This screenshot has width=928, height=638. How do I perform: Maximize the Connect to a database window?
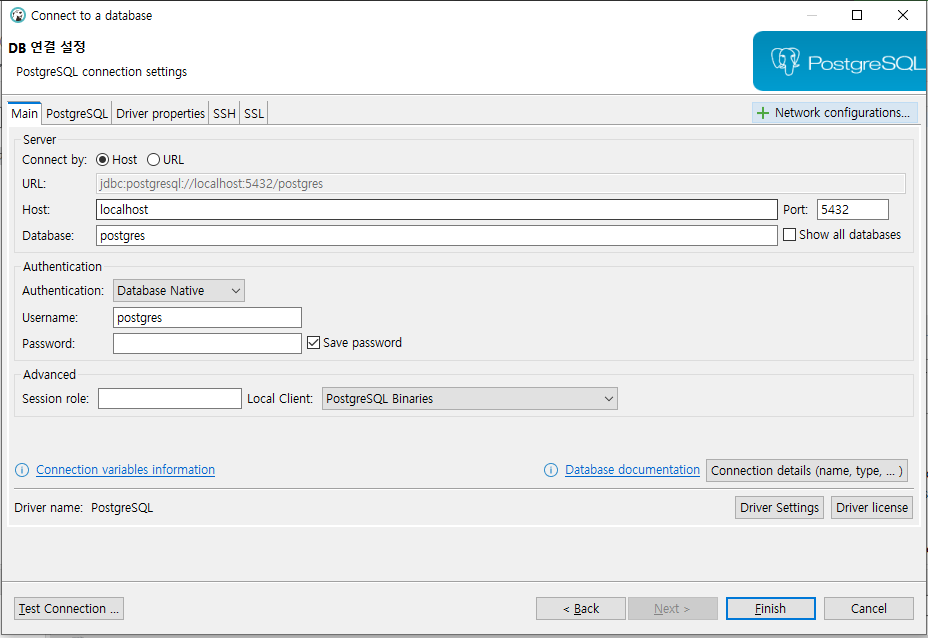pyautogui.click(x=856, y=15)
